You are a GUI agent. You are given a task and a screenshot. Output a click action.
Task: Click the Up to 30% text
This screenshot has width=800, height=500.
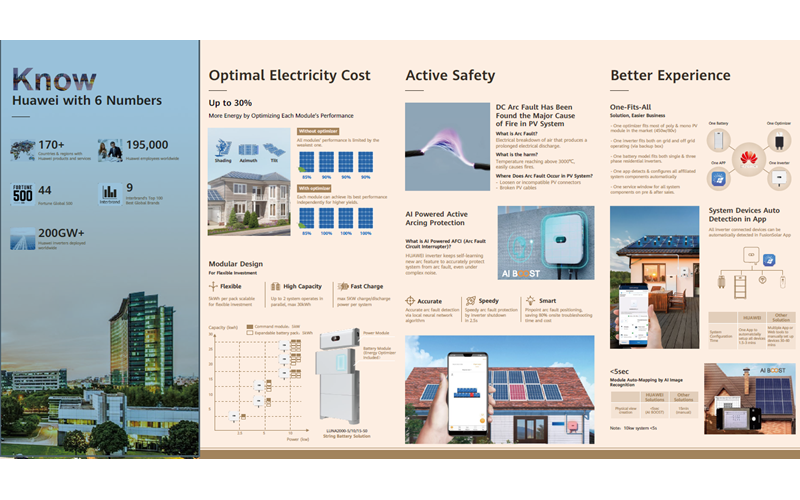pyautogui.click(x=230, y=103)
